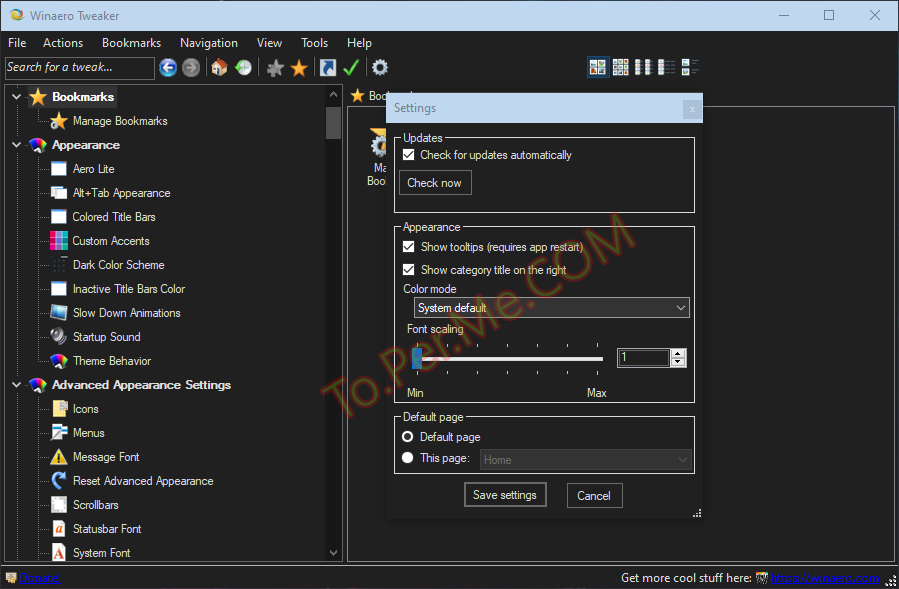Click the blue Back navigation arrow
The height and width of the screenshot is (589, 899).
coord(168,68)
